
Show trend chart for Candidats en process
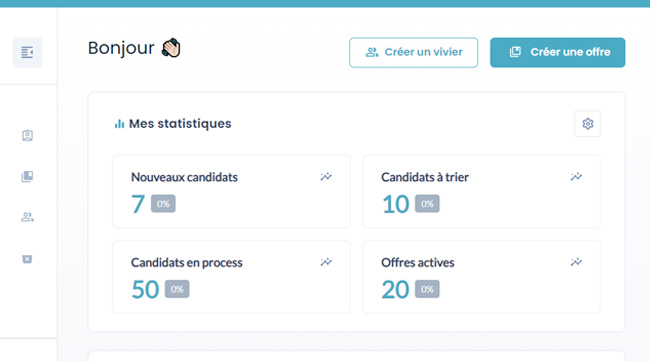pyautogui.click(x=326, y=262)
